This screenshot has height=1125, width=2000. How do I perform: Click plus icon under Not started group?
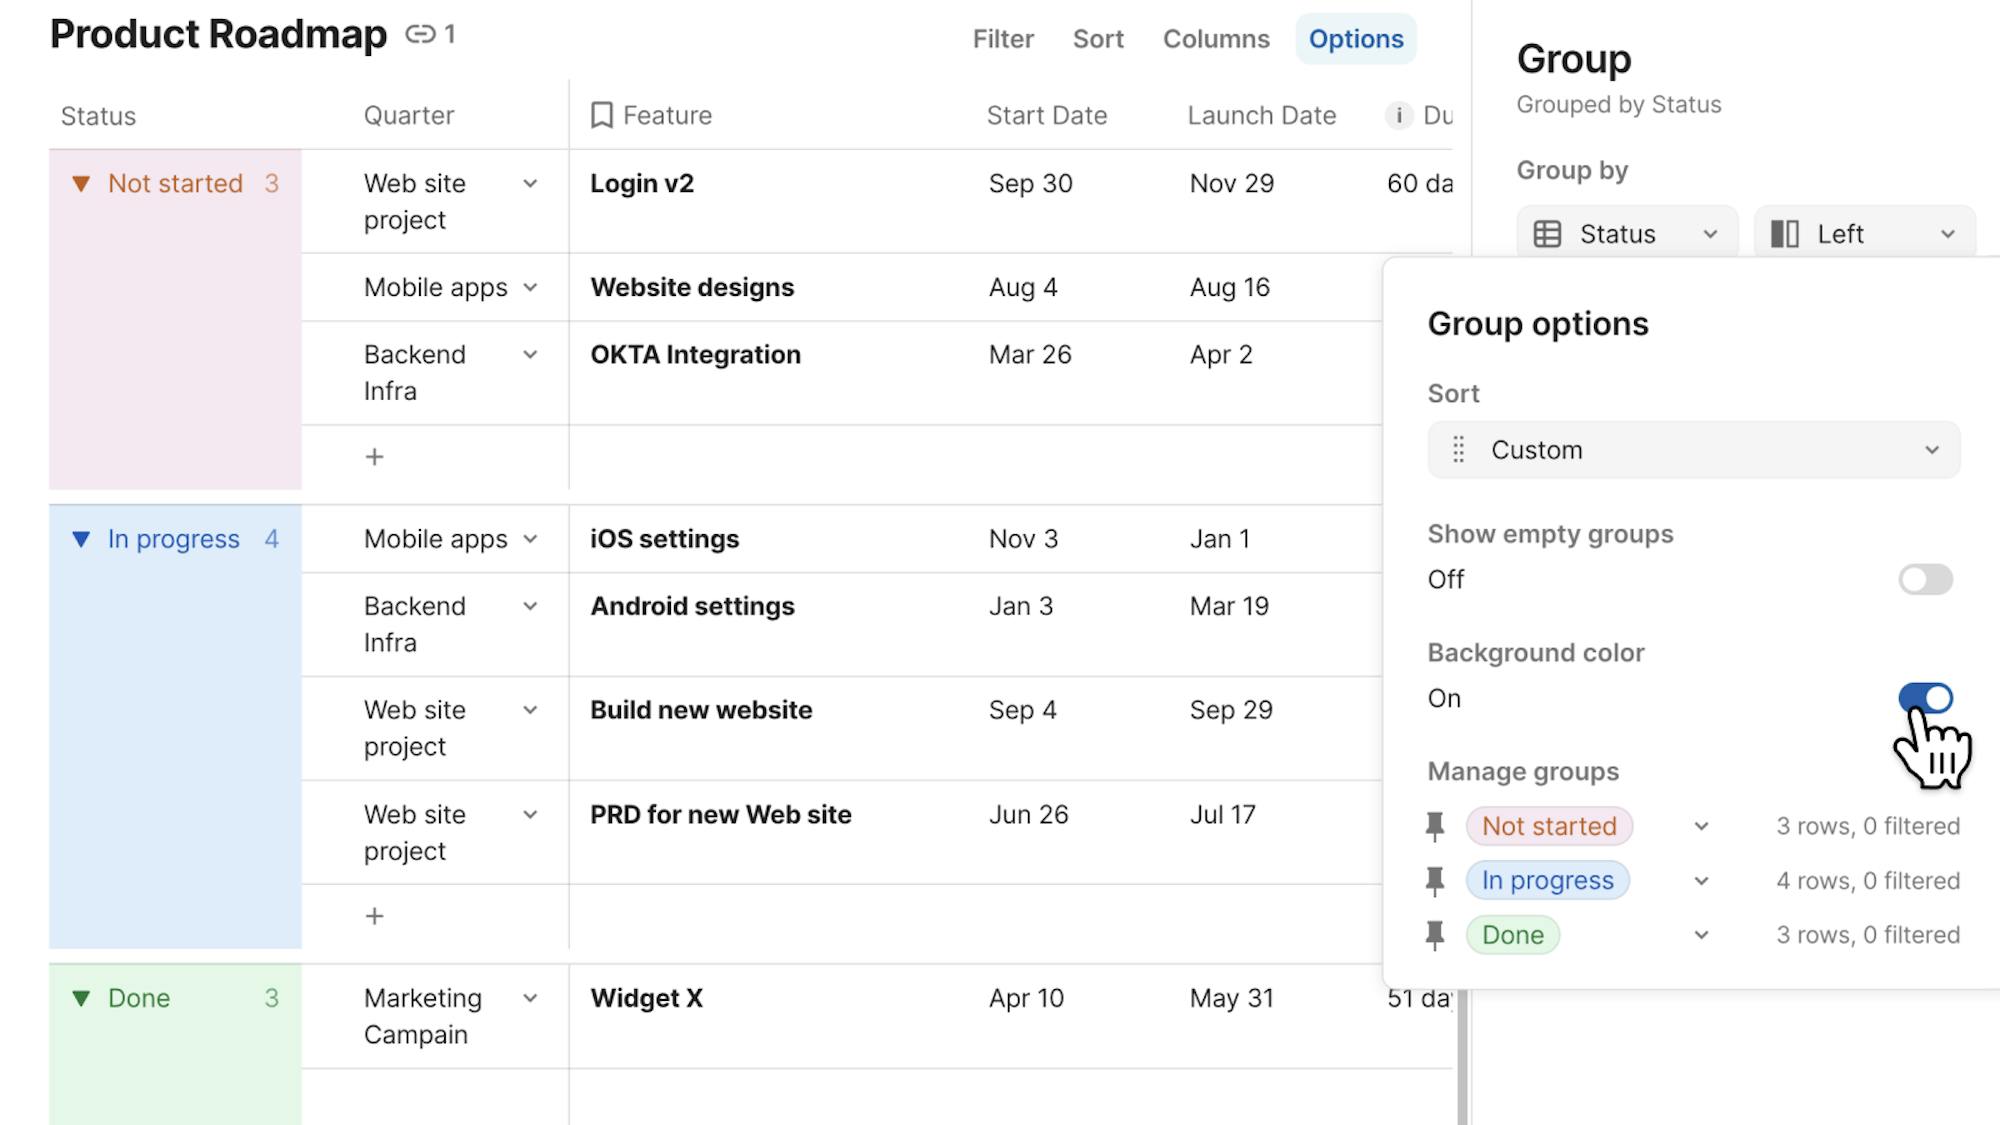tap(374, 457)
